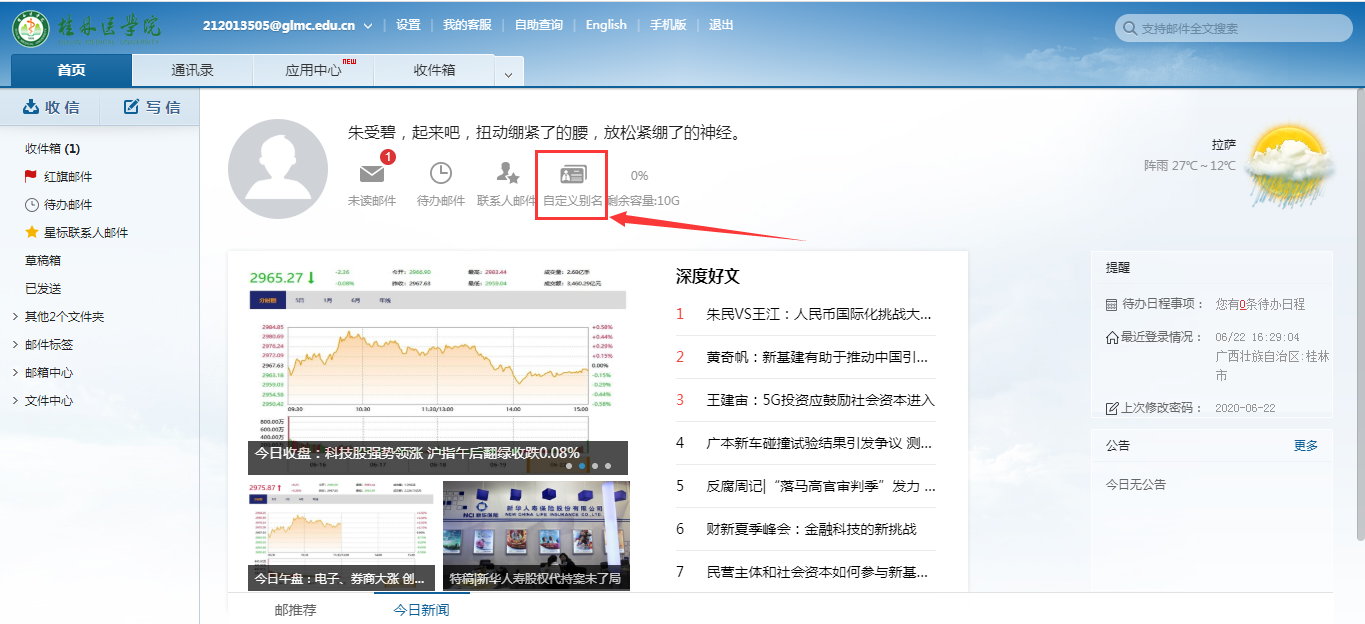Click the 写信 compose button
The height and width of the screenshot is (624, 1365).
coord(151,107)
